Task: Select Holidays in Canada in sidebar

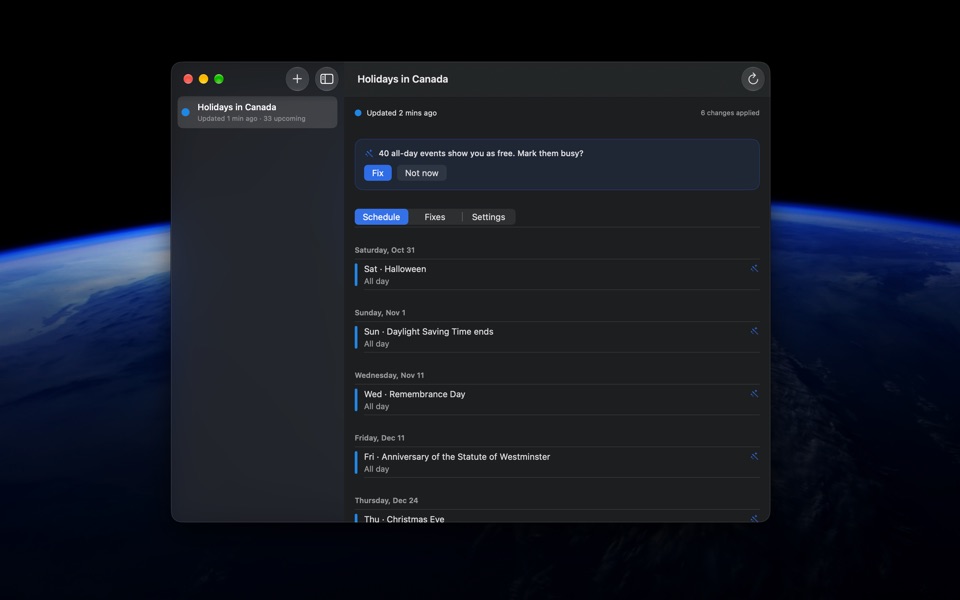Action: coord(257,112)
